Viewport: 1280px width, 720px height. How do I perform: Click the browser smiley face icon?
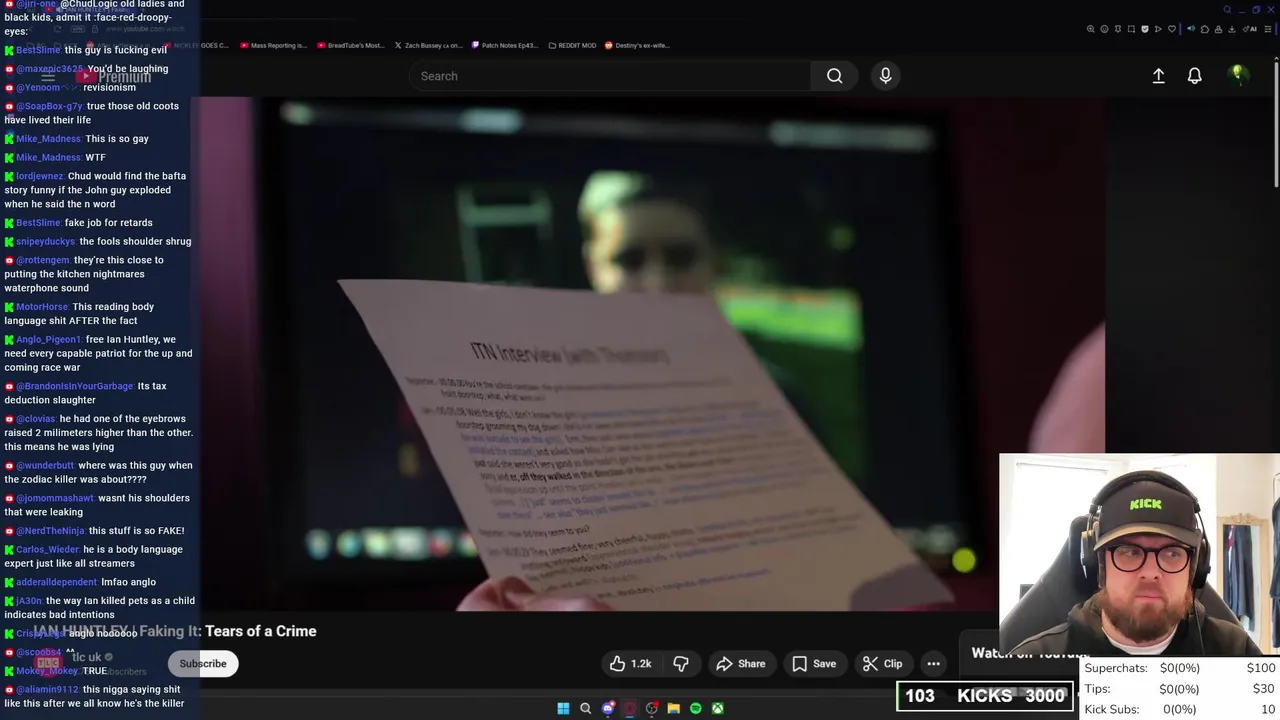click(1104, 29)
